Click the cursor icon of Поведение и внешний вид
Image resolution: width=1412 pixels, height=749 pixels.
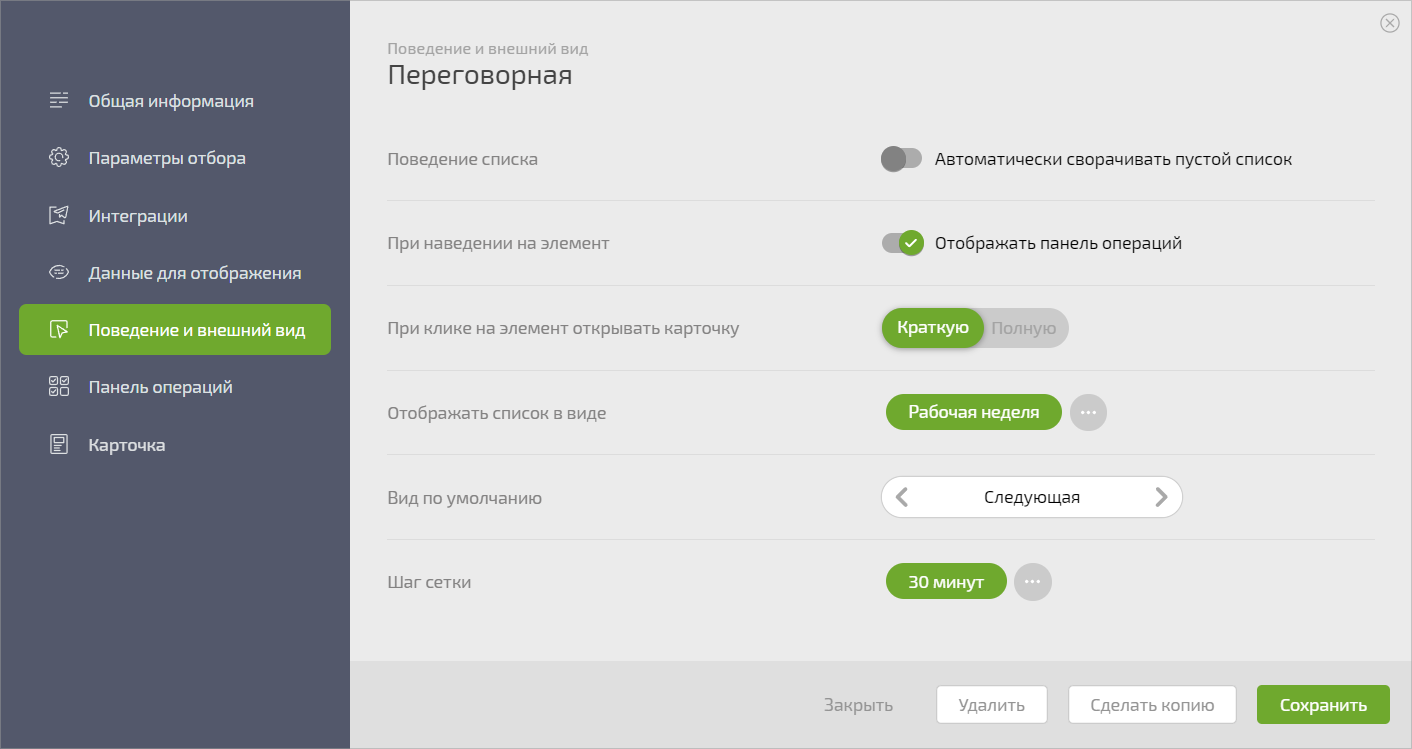[59, 330]
